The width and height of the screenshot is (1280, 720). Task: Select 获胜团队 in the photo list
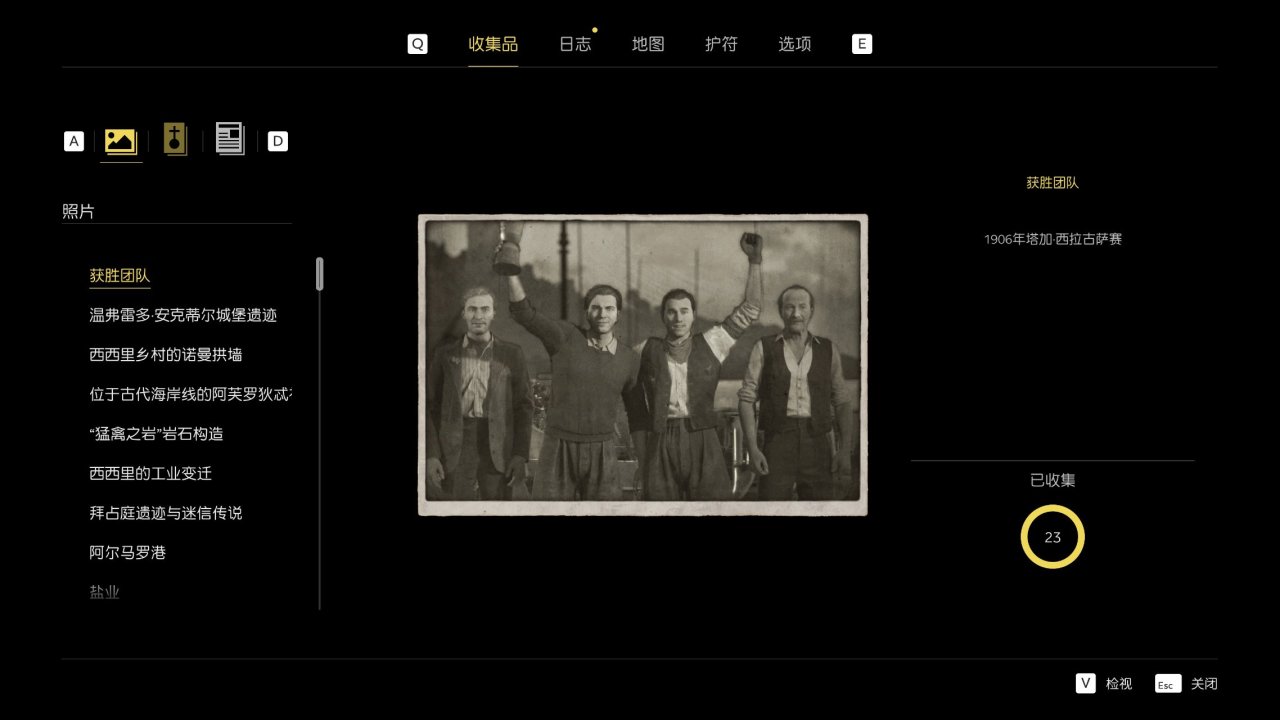tap(120, 276)
